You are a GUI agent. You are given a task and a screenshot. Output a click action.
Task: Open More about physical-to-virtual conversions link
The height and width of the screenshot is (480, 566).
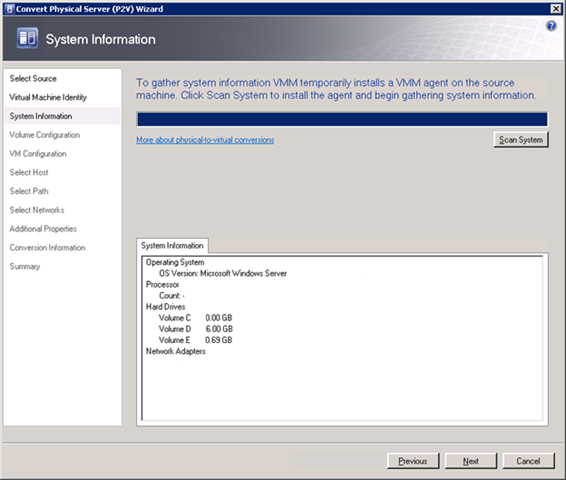(205, 140)
